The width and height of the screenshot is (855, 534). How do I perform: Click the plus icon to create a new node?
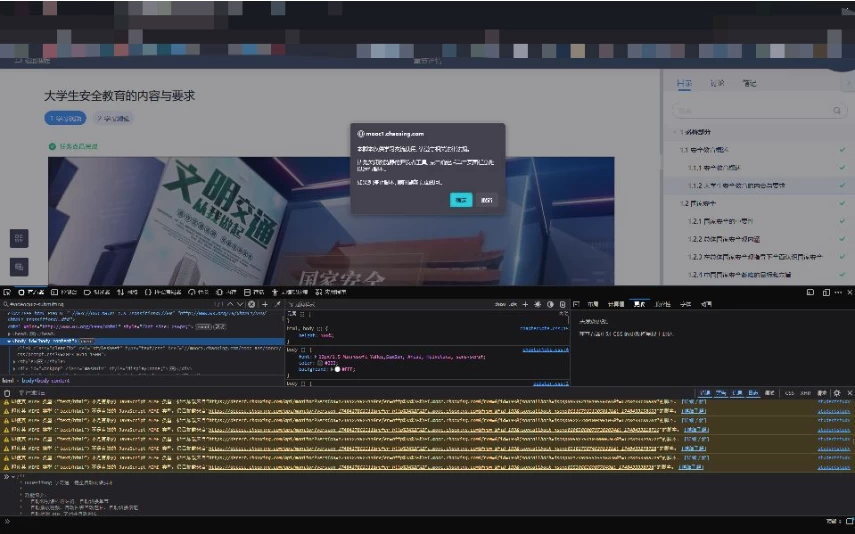[x=265, y=304]
